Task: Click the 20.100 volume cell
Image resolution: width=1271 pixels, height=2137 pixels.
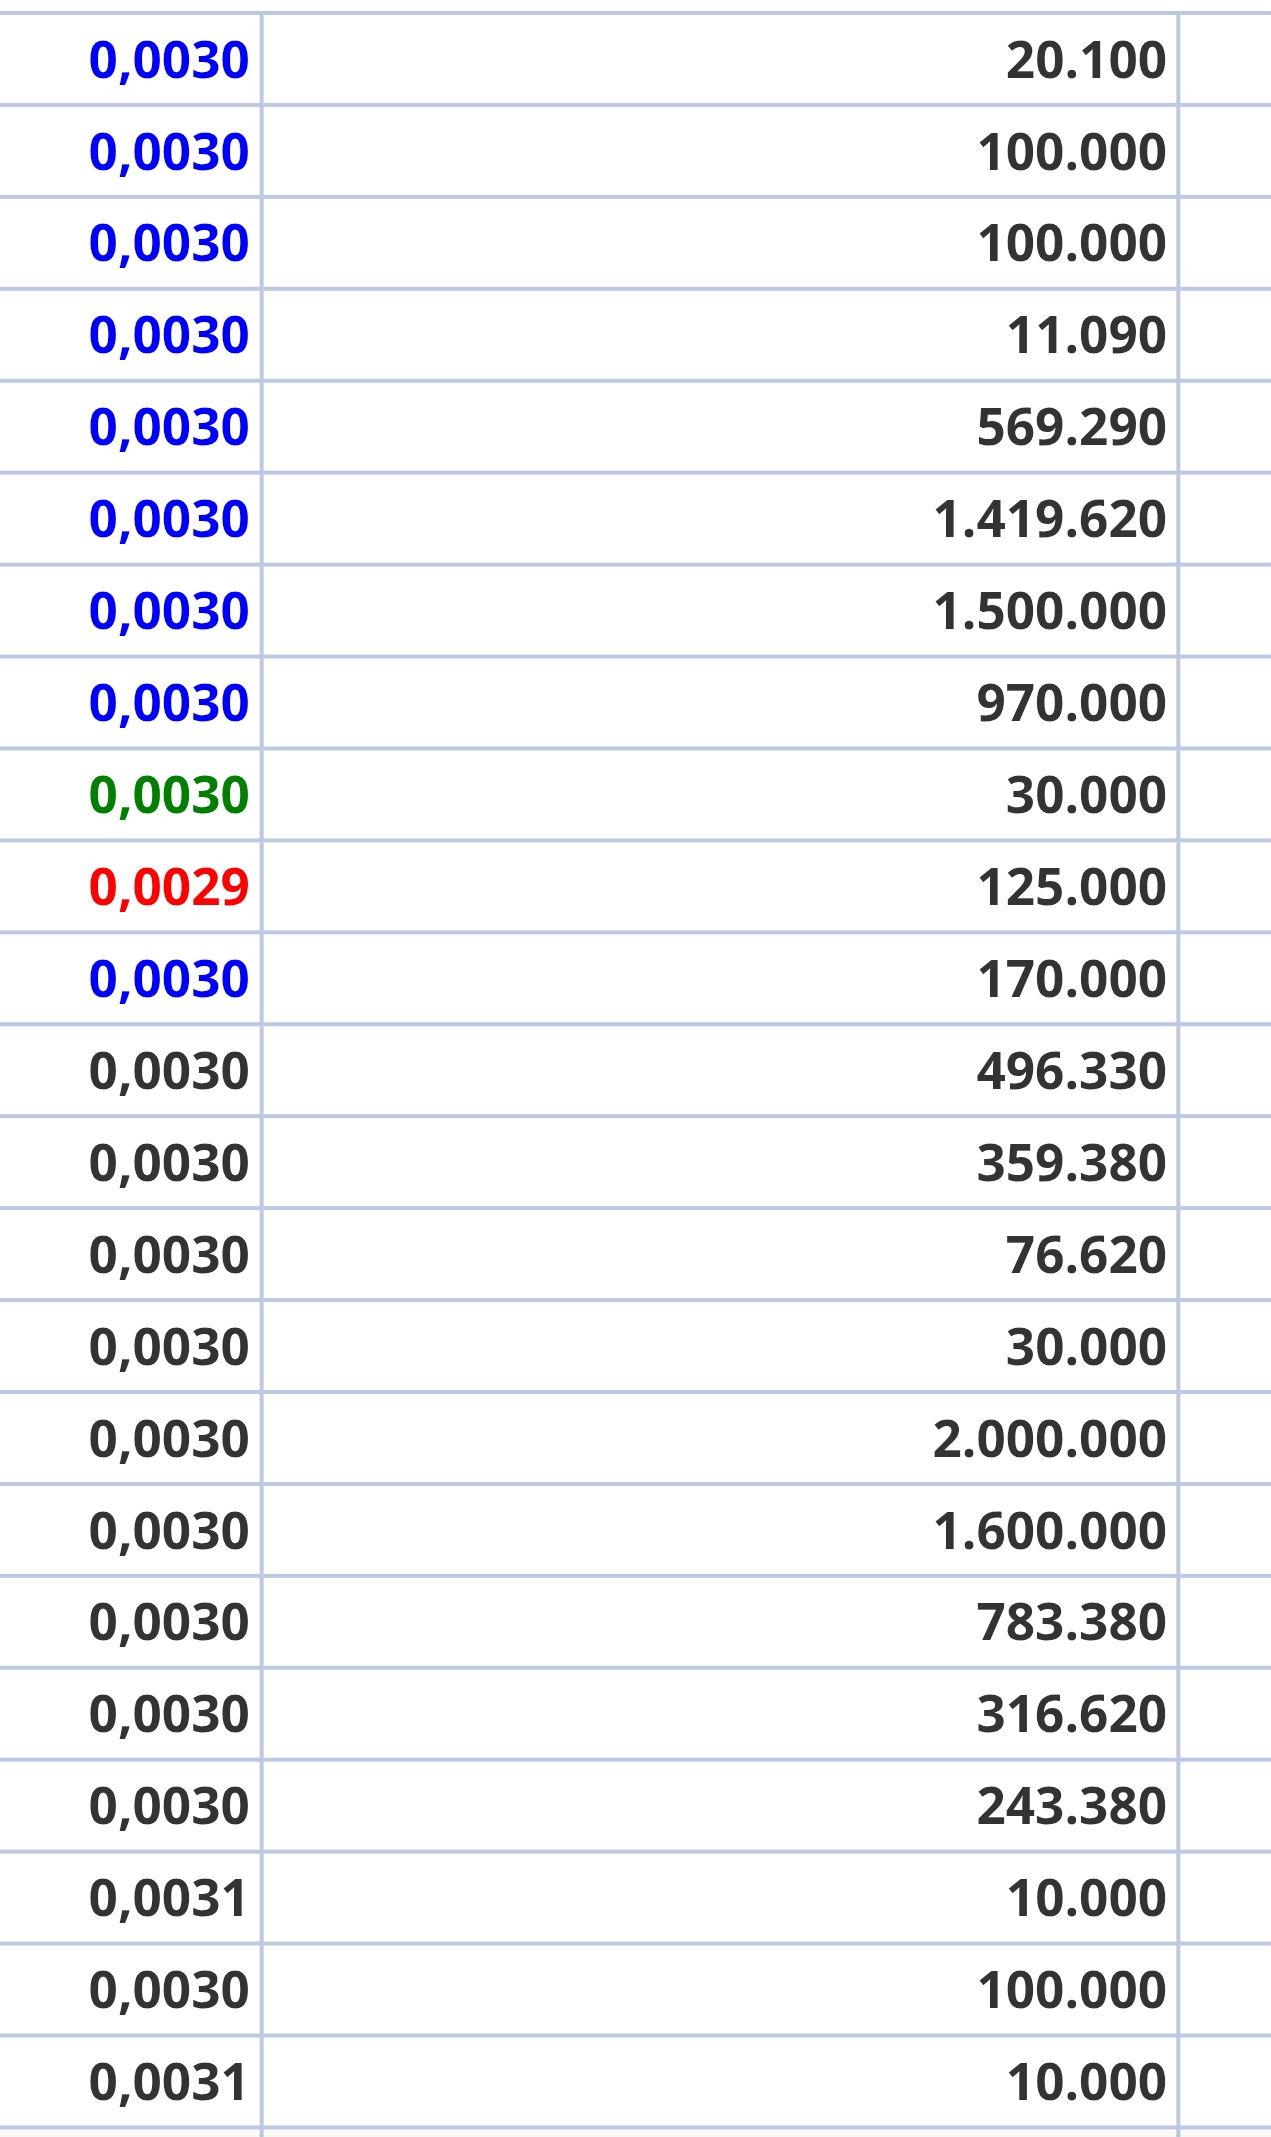Action: (1086, 60)
